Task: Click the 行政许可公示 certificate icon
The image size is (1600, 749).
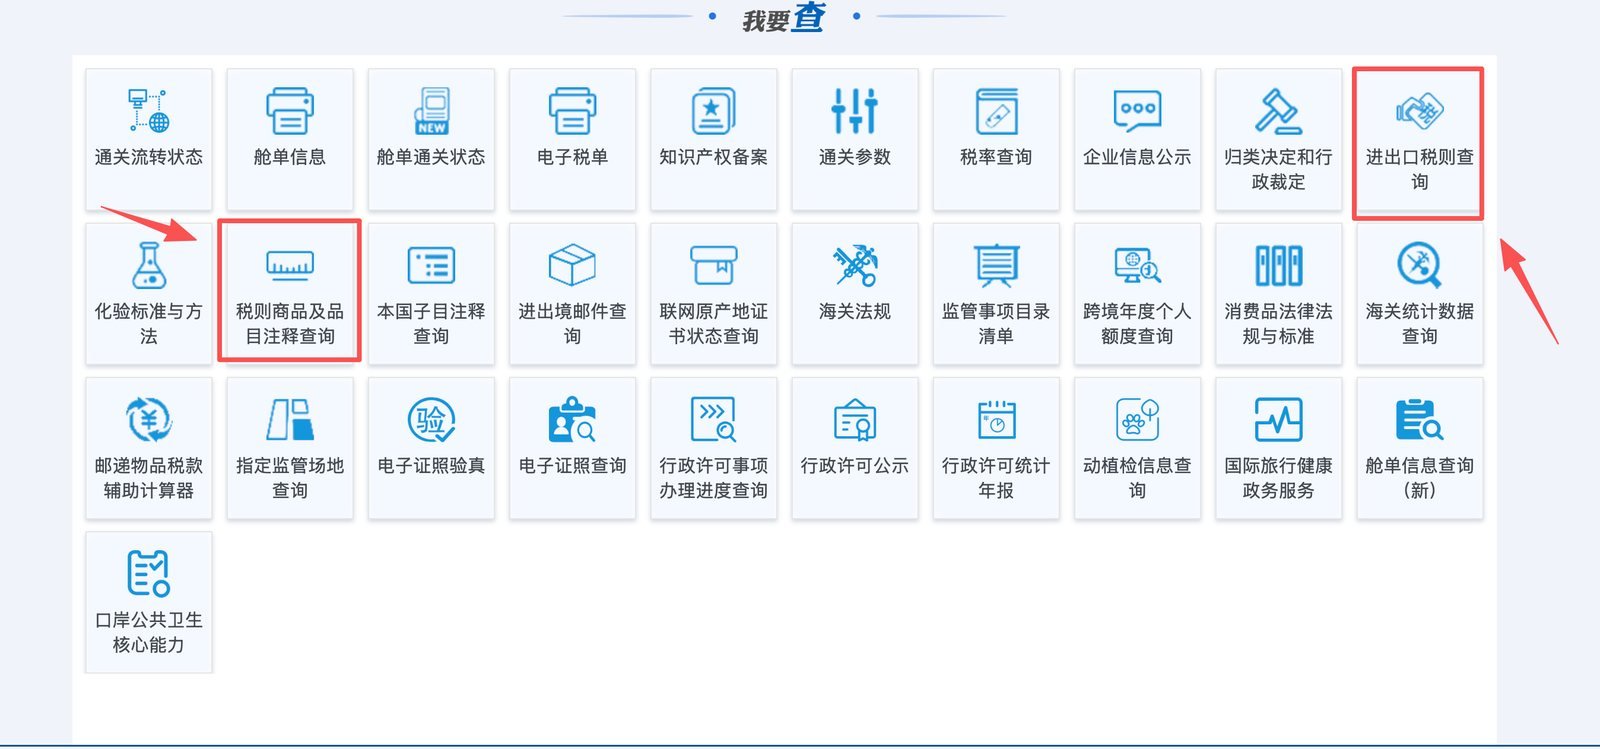Action: point(854,419)
